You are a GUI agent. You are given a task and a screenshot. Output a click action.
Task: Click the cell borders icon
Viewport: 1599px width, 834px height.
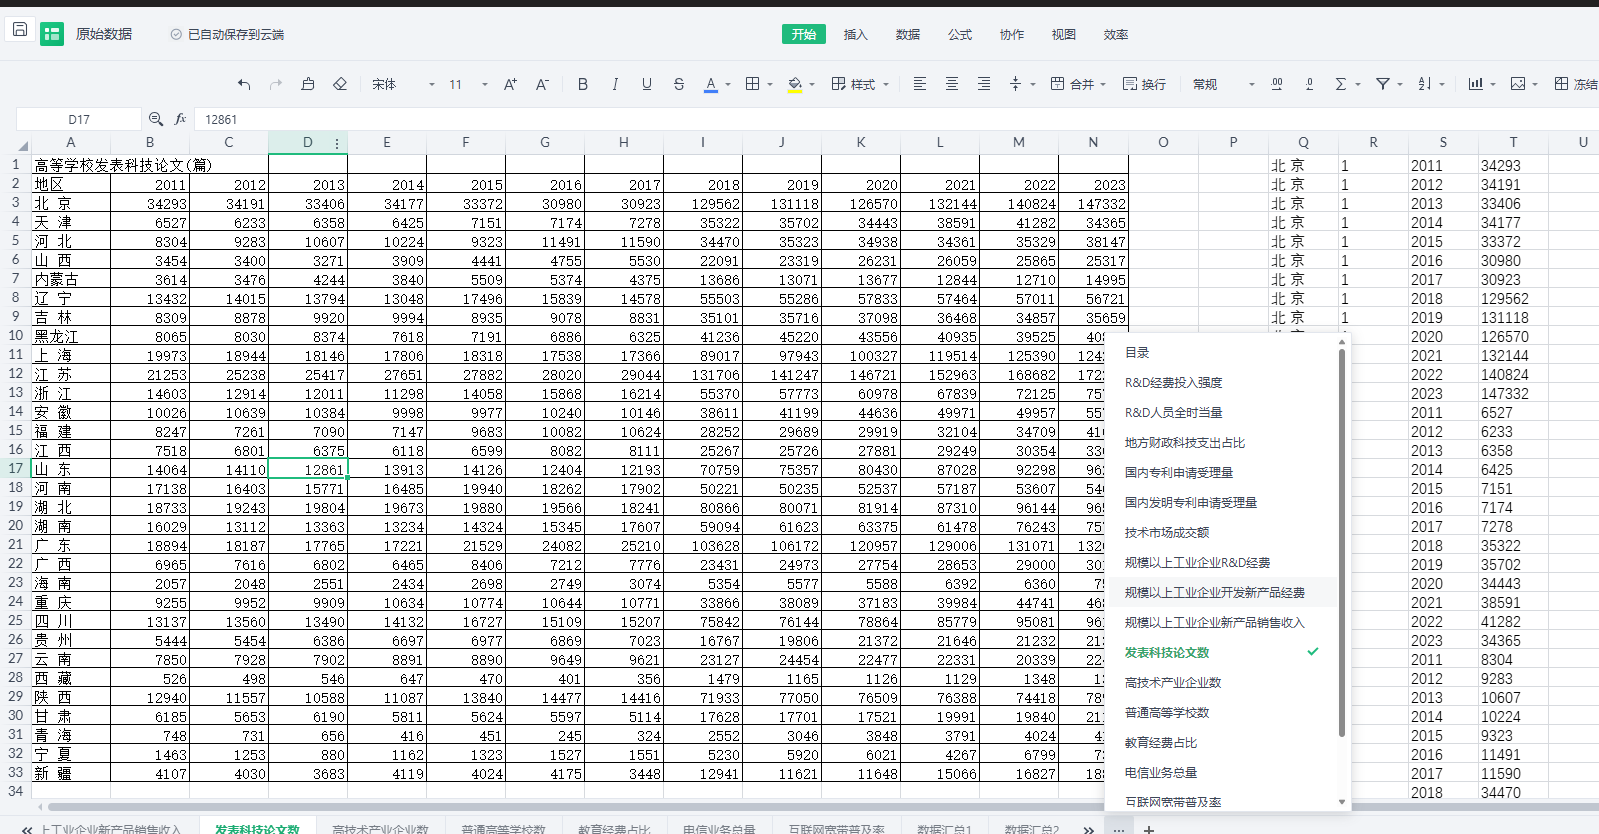753,84
